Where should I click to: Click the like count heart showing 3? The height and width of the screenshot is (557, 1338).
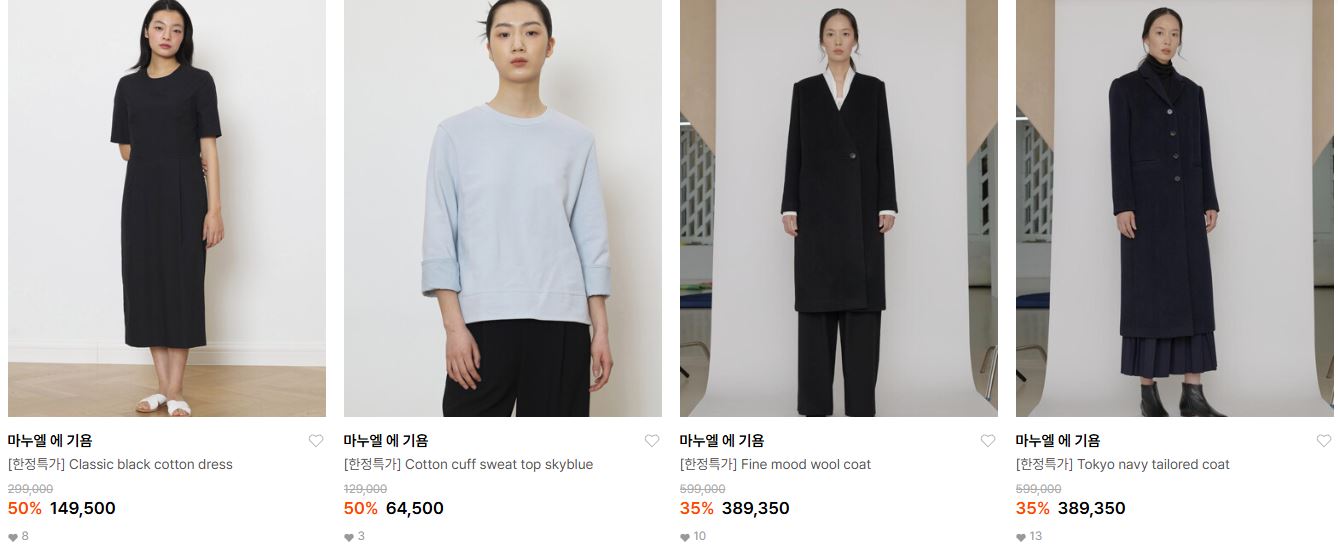(x=349, y=537)
